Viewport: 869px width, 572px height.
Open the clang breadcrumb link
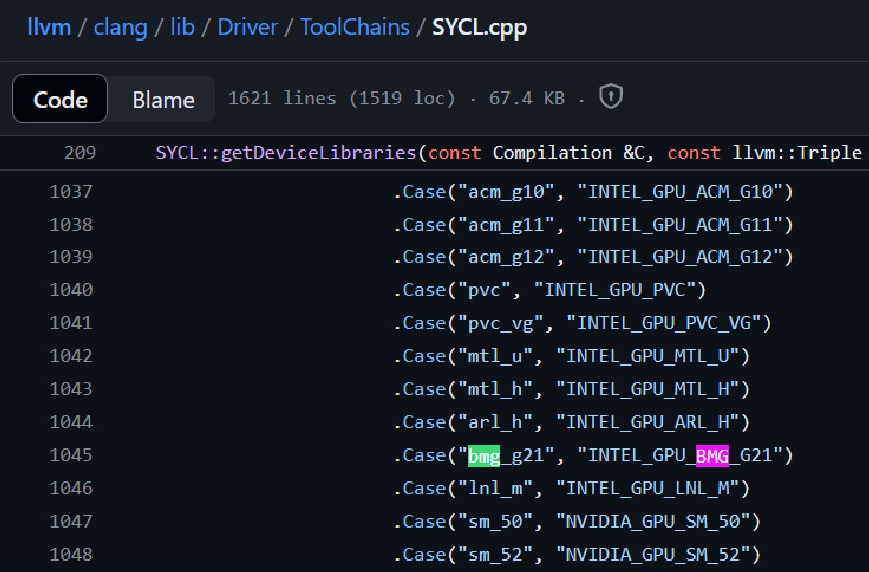tap(120, 27)
